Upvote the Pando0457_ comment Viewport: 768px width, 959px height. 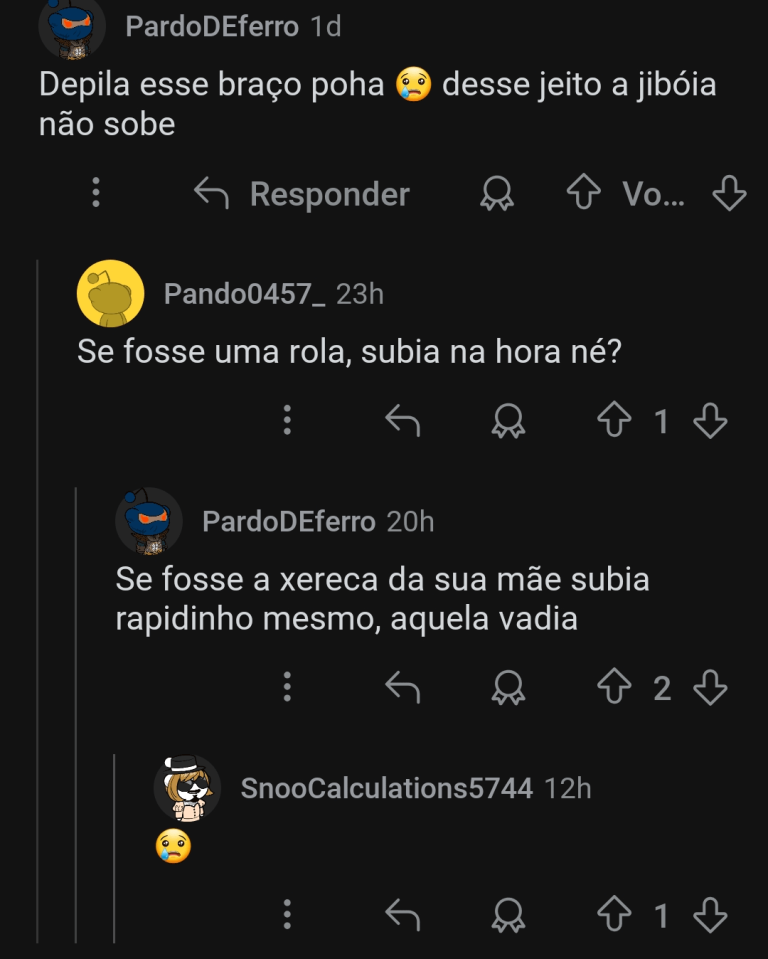(x=611, y=421)
